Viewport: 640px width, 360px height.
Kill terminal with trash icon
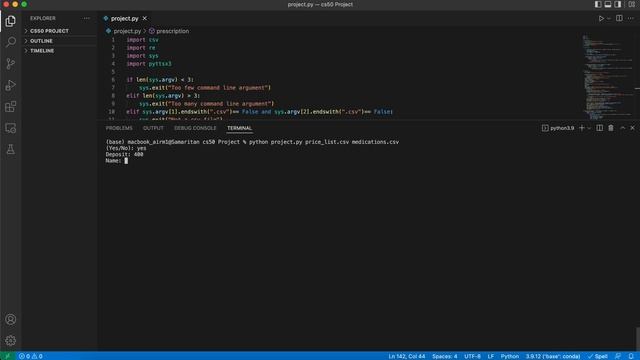(611, 128)
